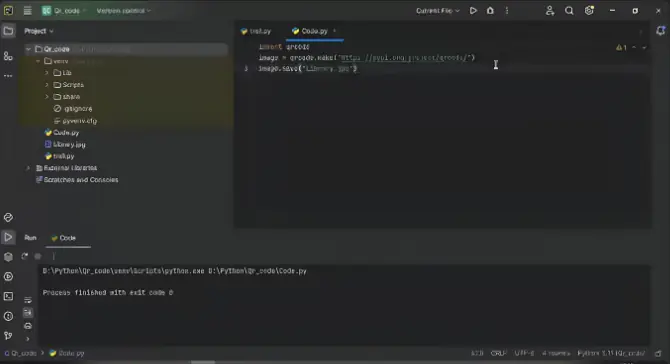670x364 pixels.
Task: Expand the share folder
Action: [x=47, y=97]
